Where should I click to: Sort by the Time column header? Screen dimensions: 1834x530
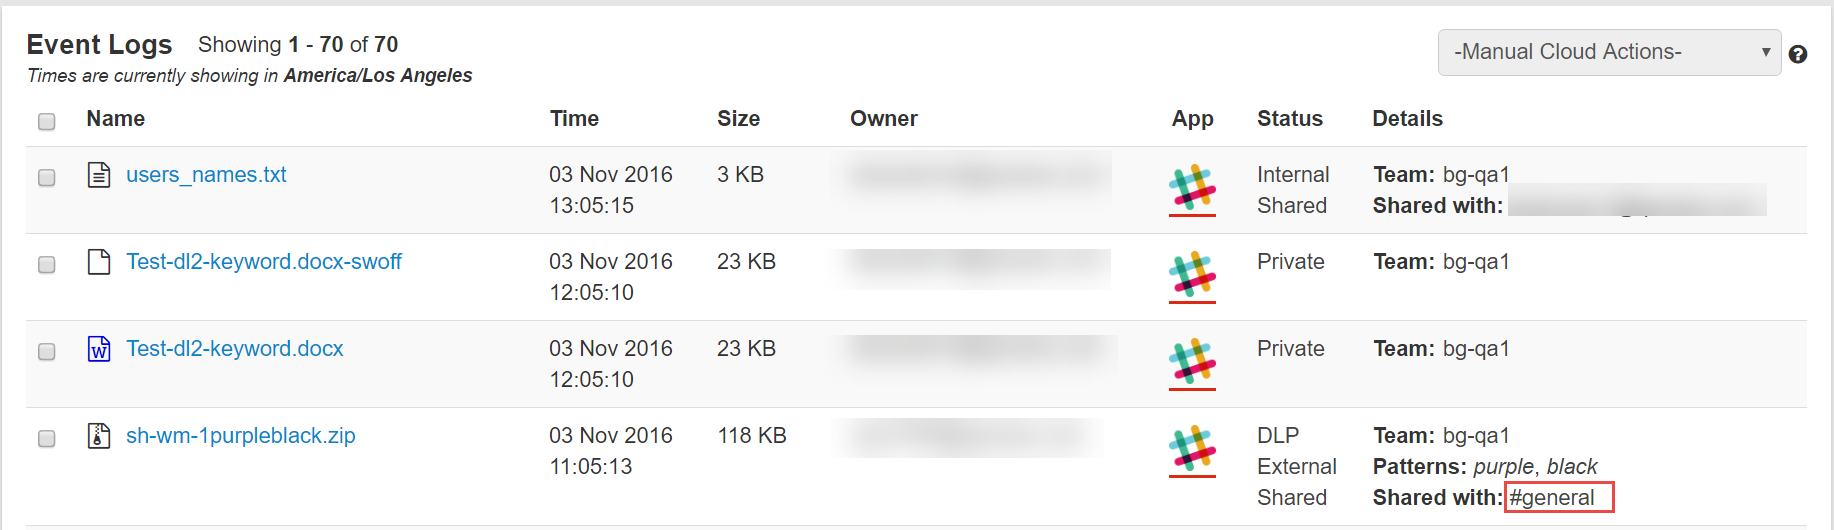coord(574,119)
